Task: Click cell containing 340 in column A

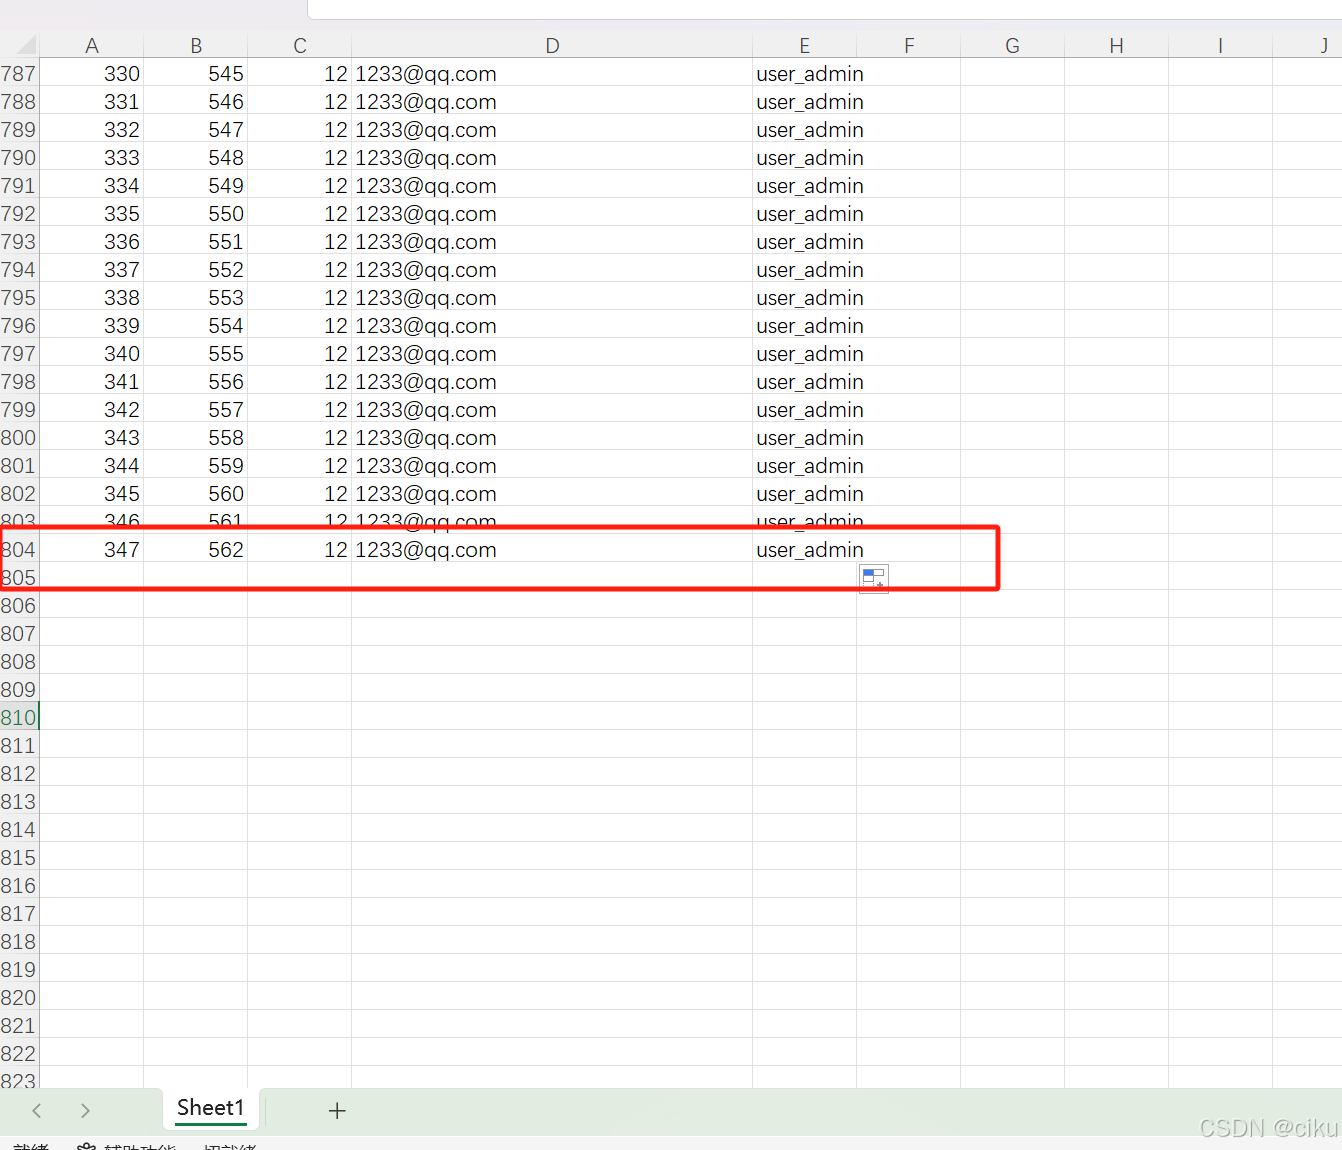Action: [92, 354]
